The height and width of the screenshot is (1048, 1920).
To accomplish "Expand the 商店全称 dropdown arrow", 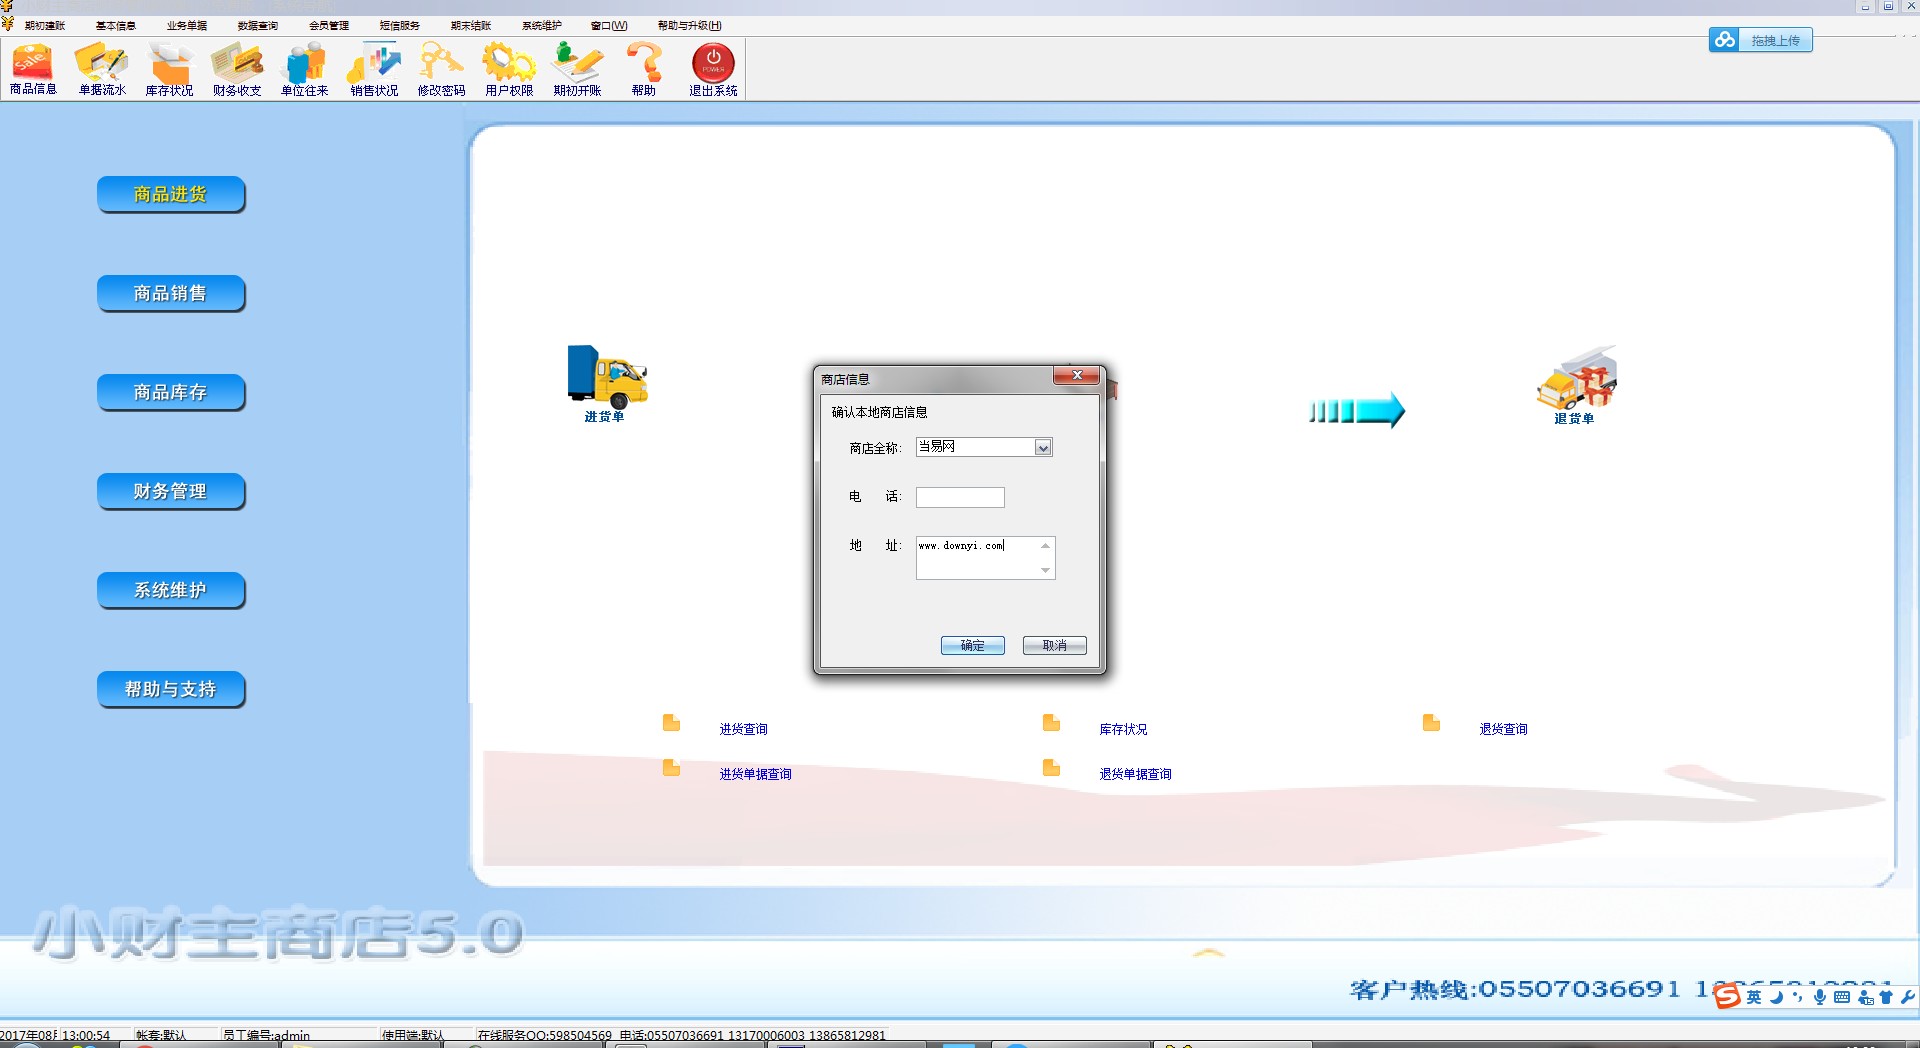I will point(1043,448).
